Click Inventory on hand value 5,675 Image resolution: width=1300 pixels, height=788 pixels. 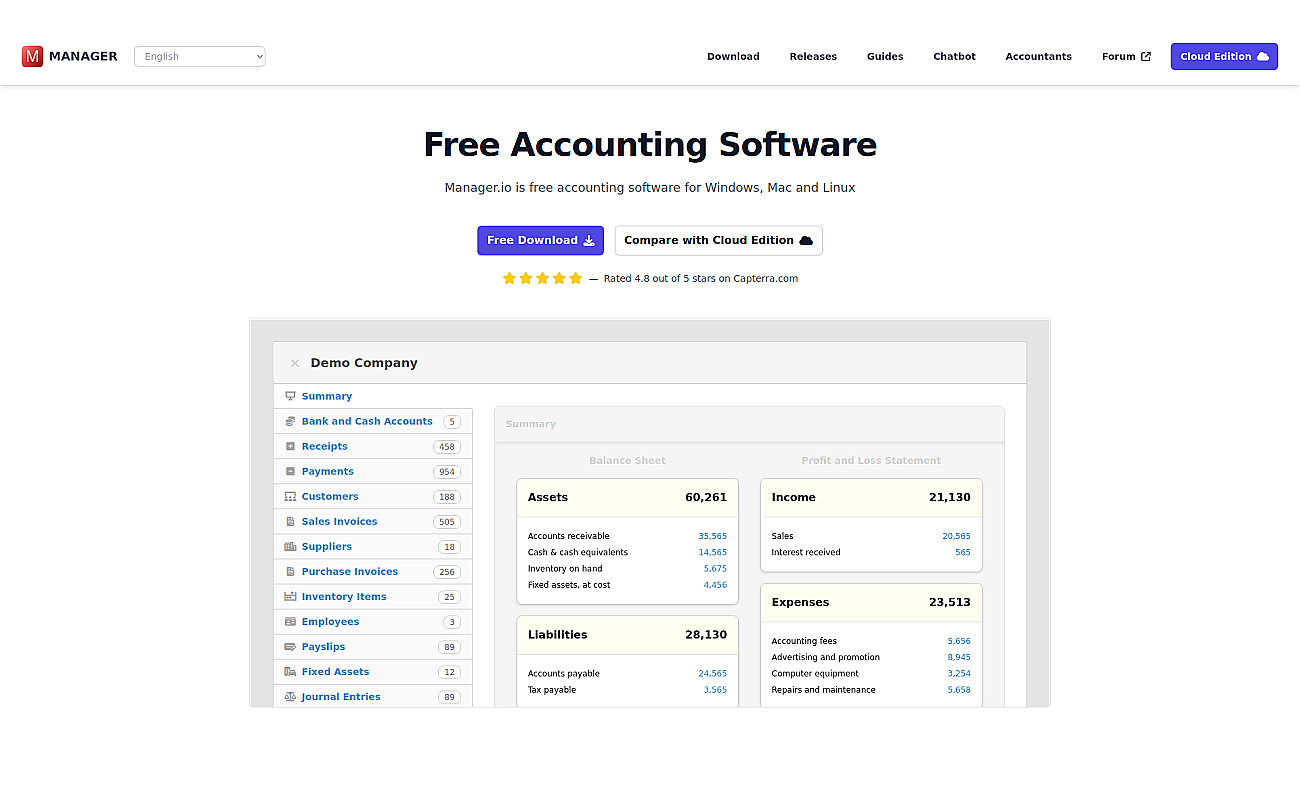[x=715, y=568]
